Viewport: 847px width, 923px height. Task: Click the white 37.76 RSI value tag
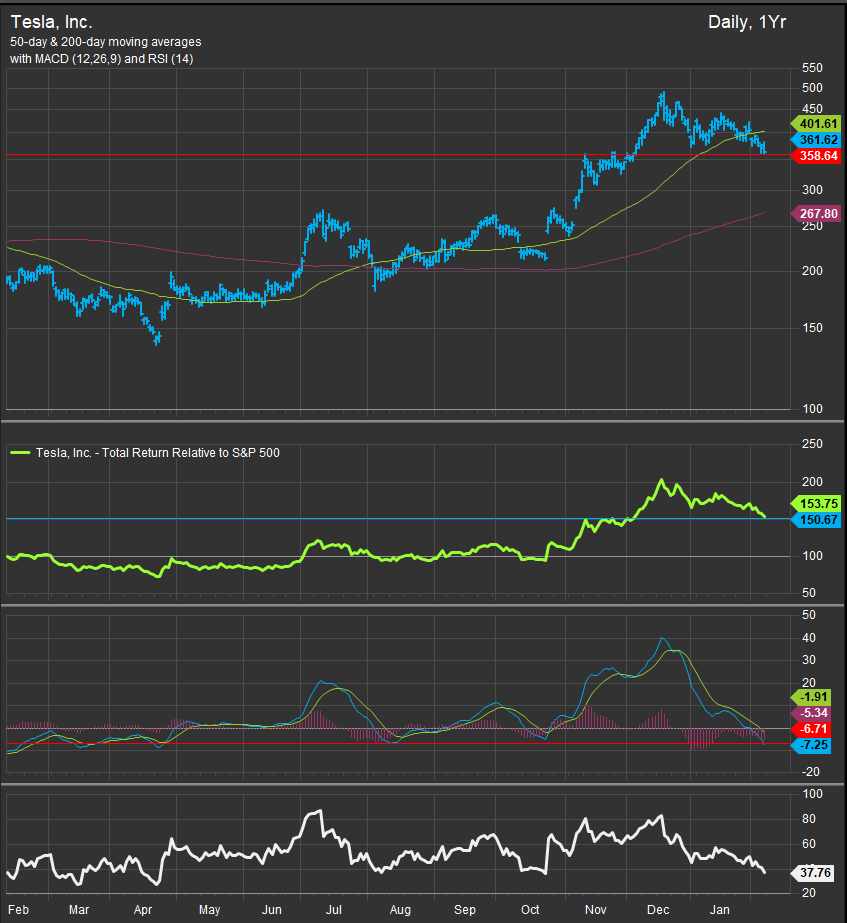pyautogui.click(x=813, y=872)
